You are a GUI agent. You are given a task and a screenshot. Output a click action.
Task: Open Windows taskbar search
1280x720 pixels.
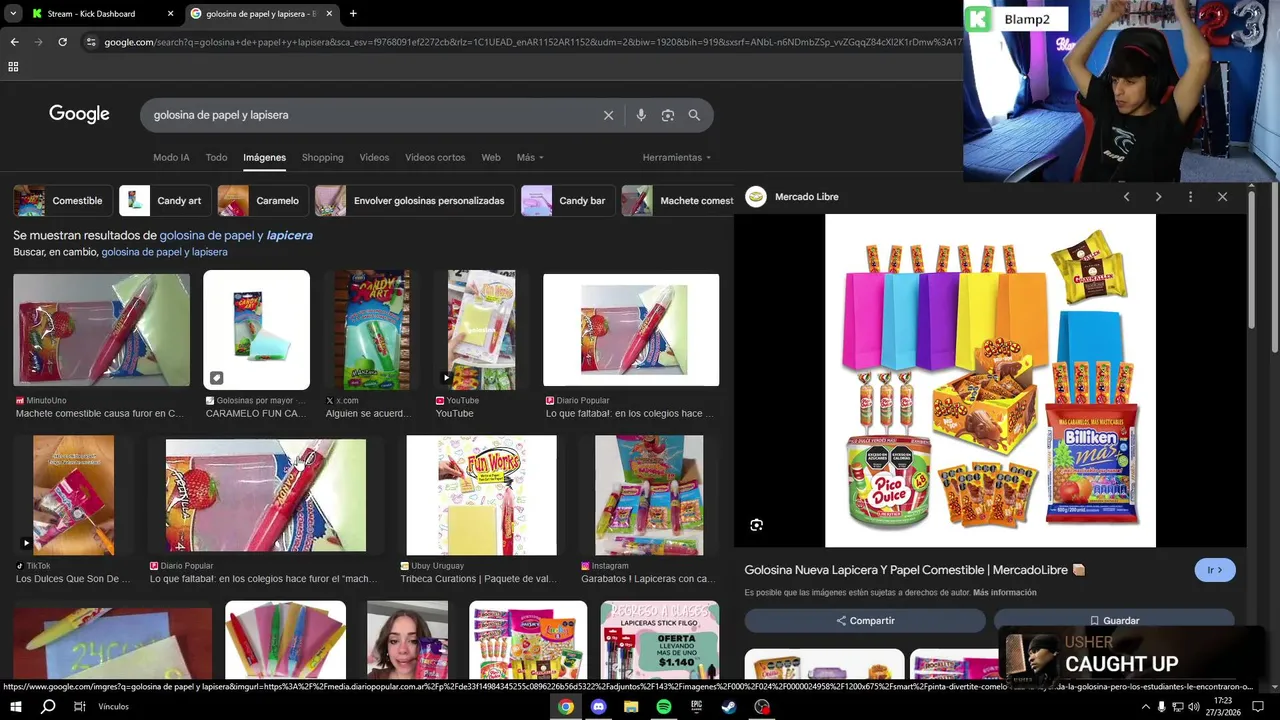(x=48, y=706)
